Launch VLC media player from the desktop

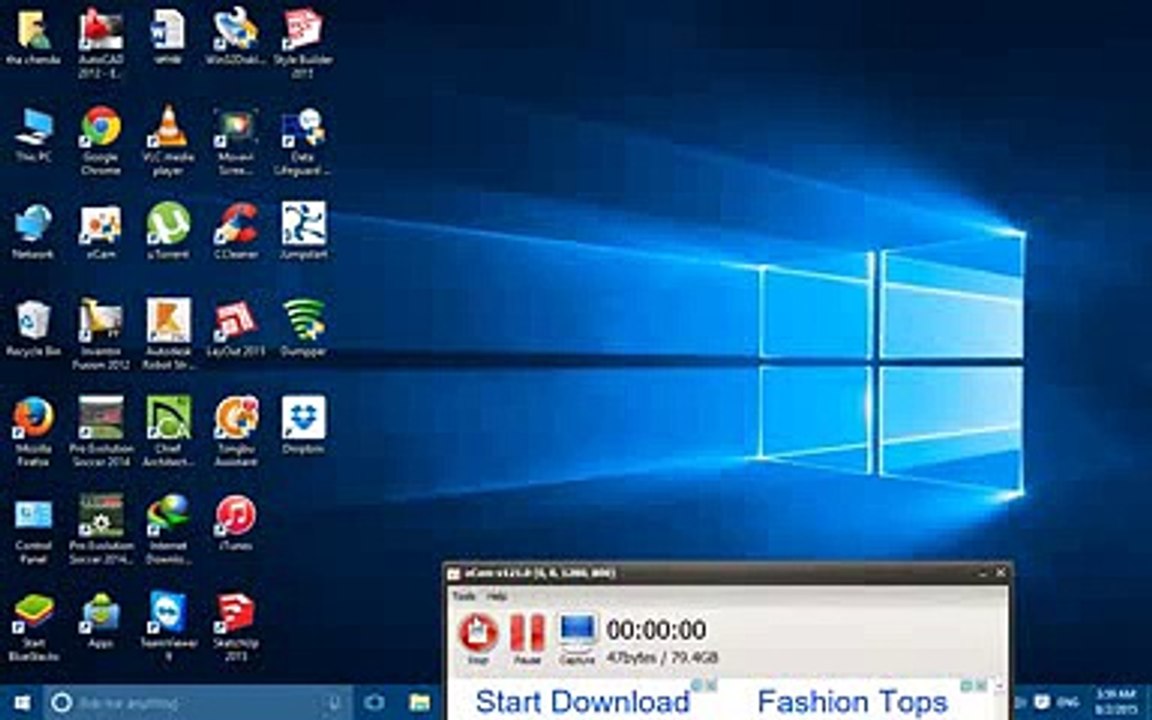point(168,140)
